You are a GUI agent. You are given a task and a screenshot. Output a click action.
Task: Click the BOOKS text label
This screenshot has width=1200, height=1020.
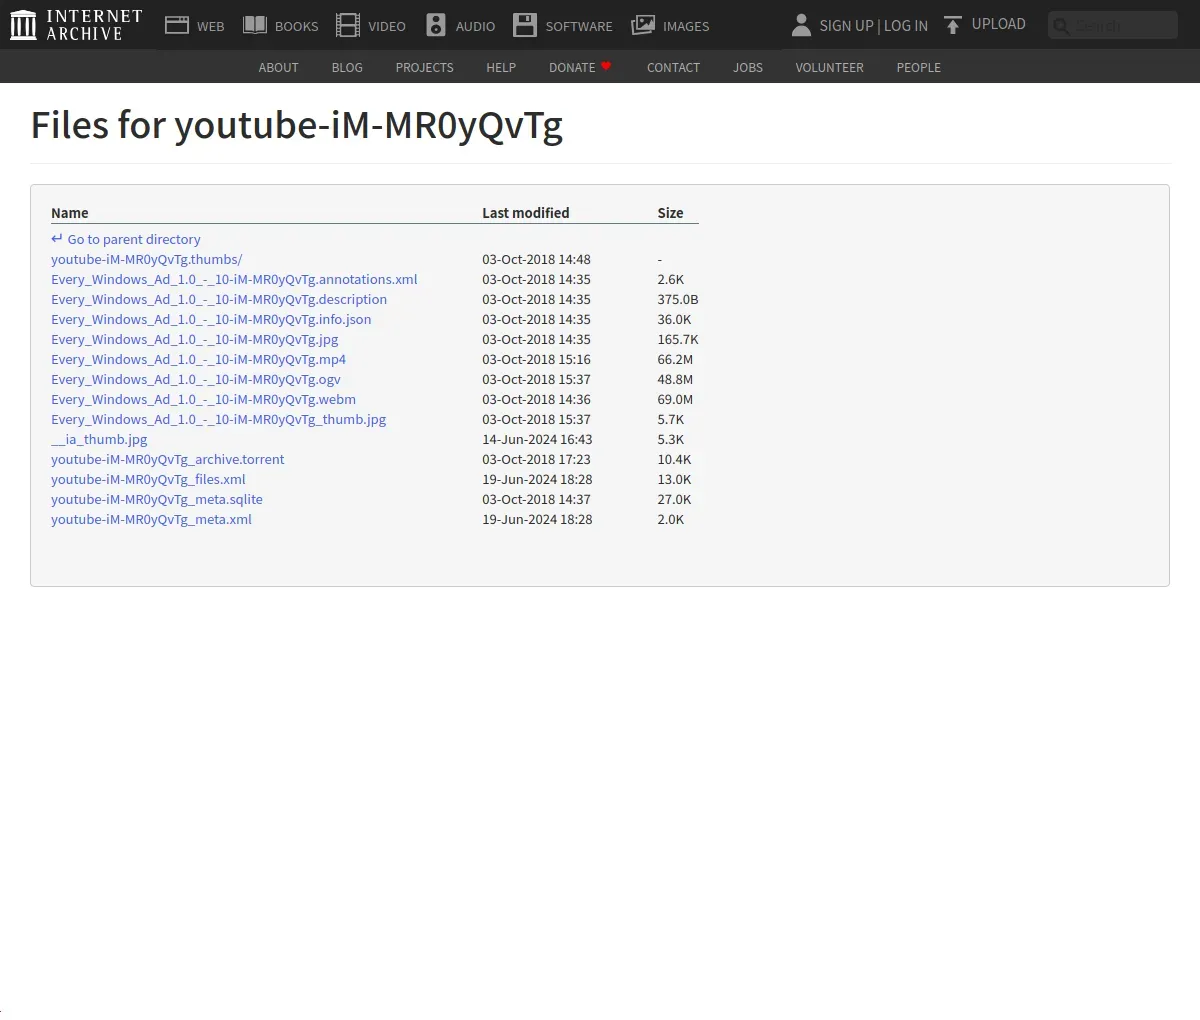click(x=297, y=26)
